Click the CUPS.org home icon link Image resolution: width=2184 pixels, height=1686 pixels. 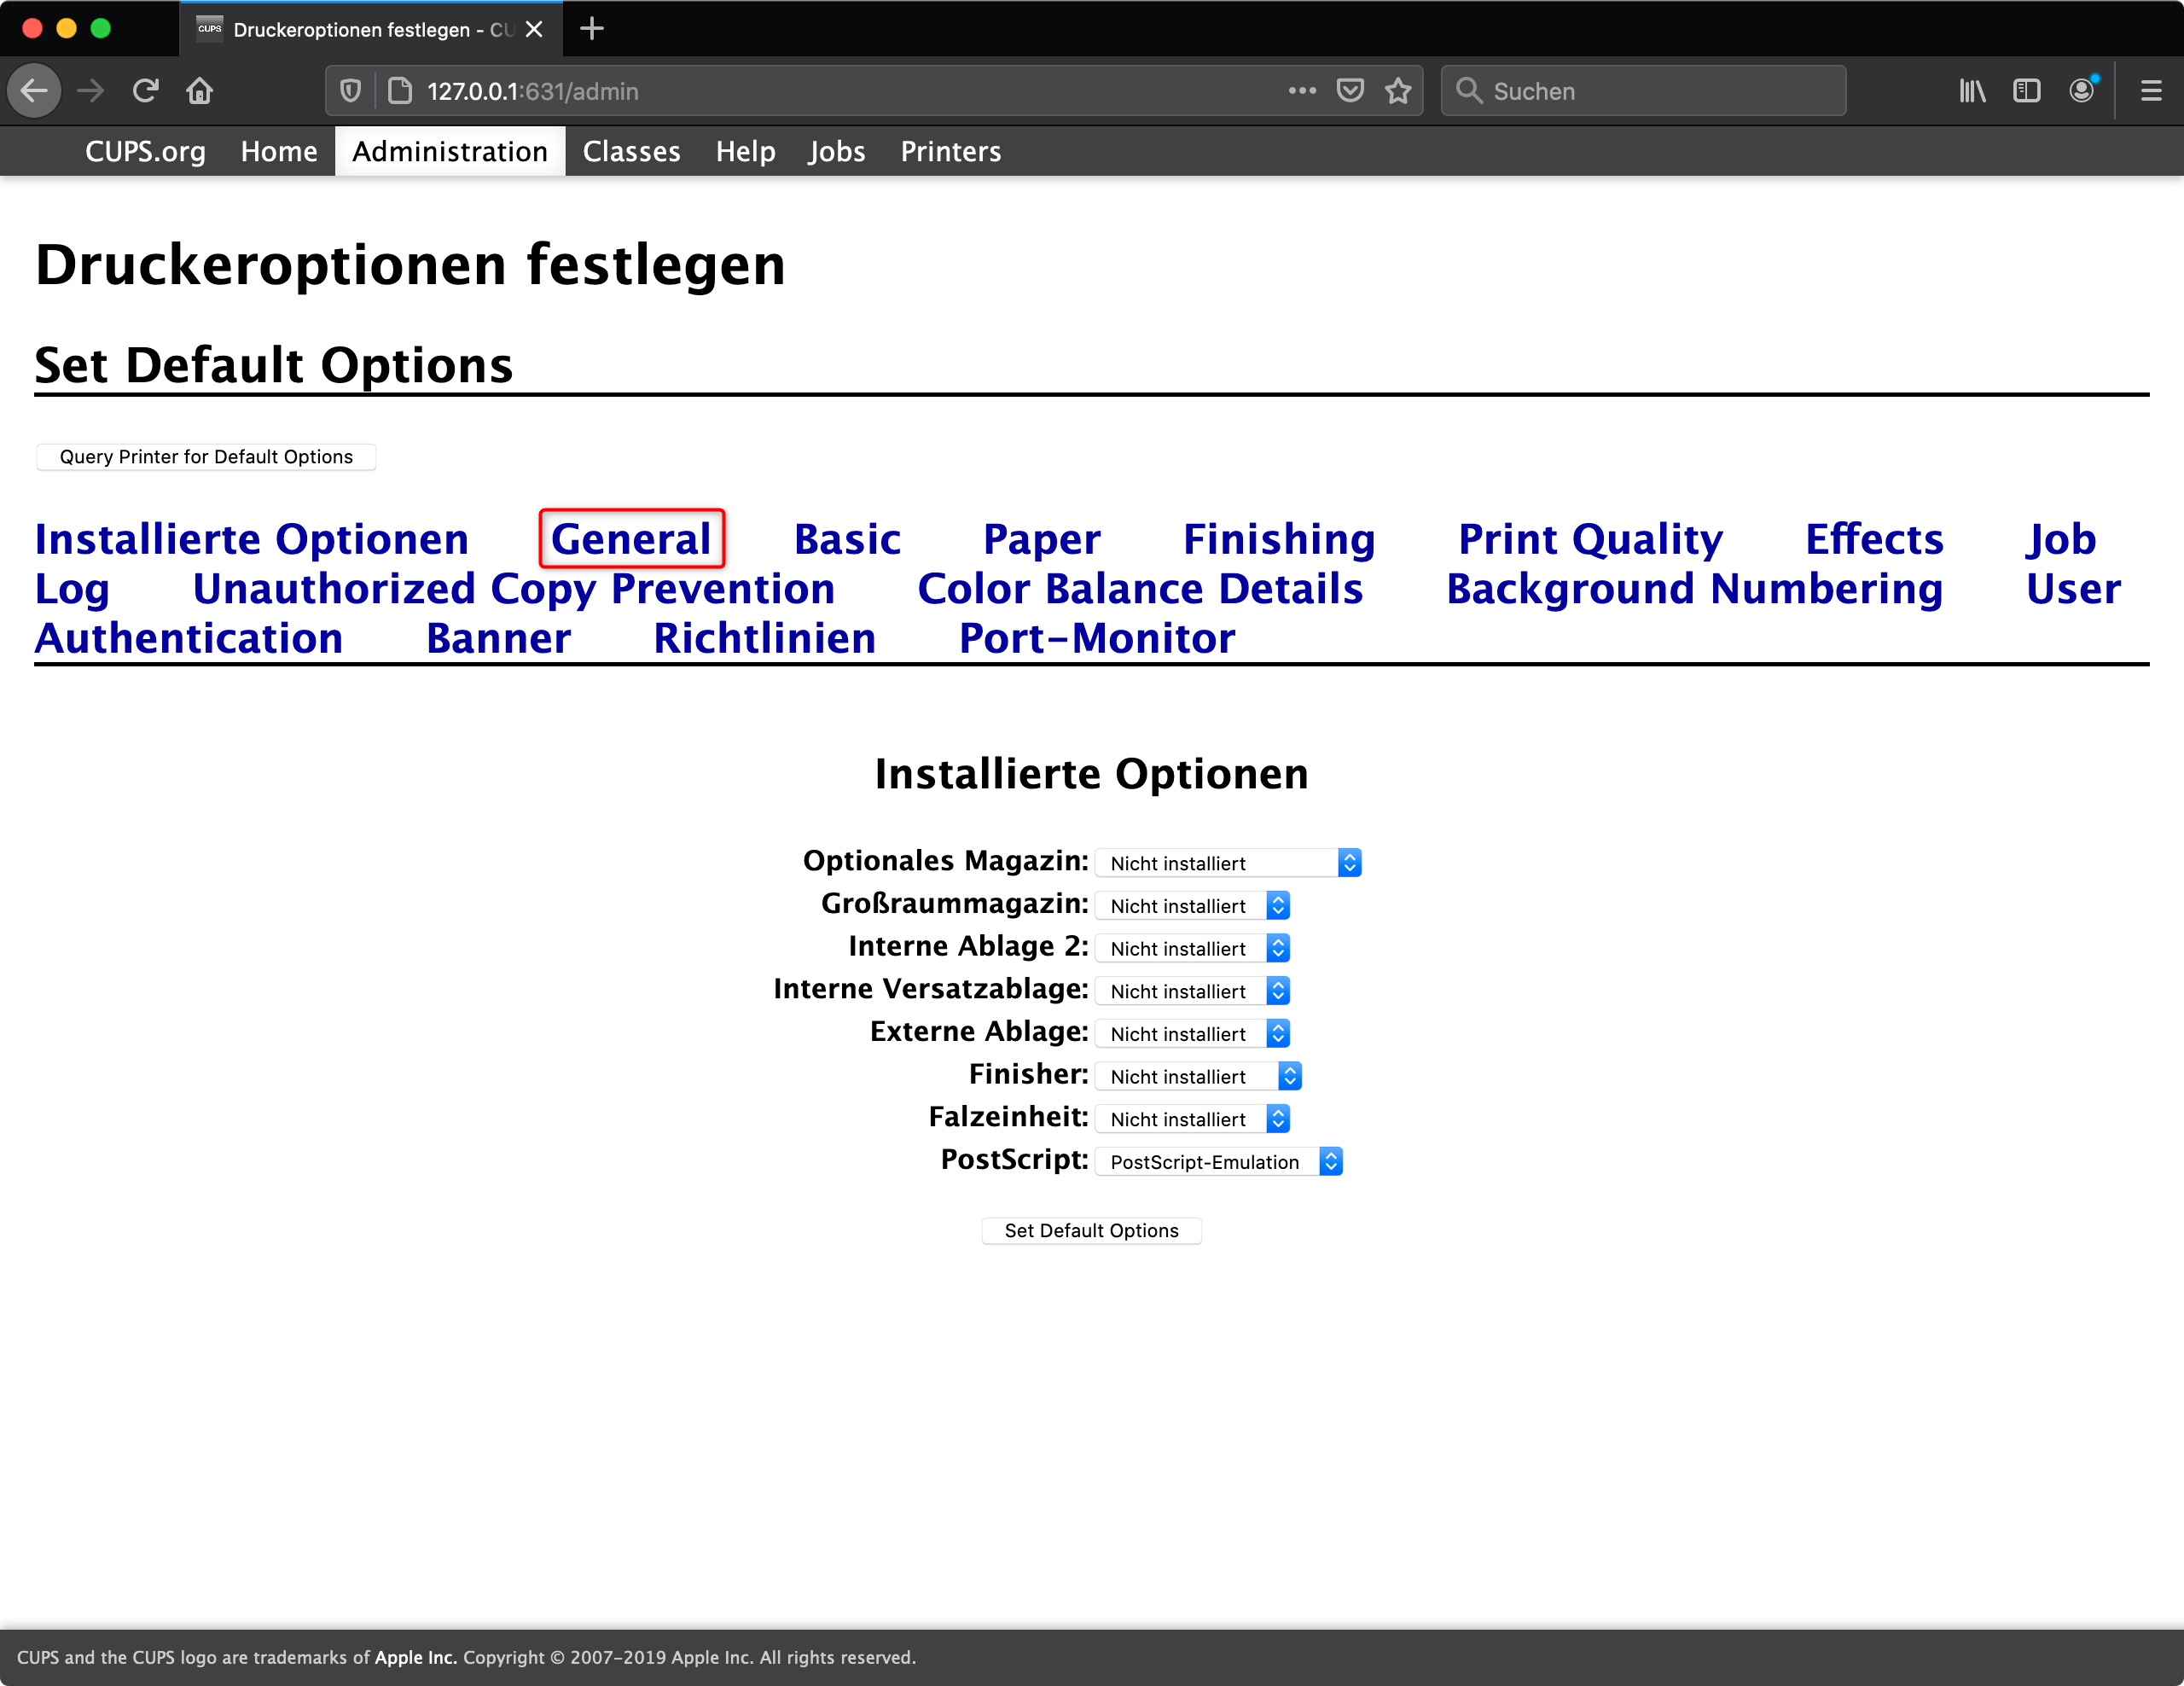pos(147,150)
